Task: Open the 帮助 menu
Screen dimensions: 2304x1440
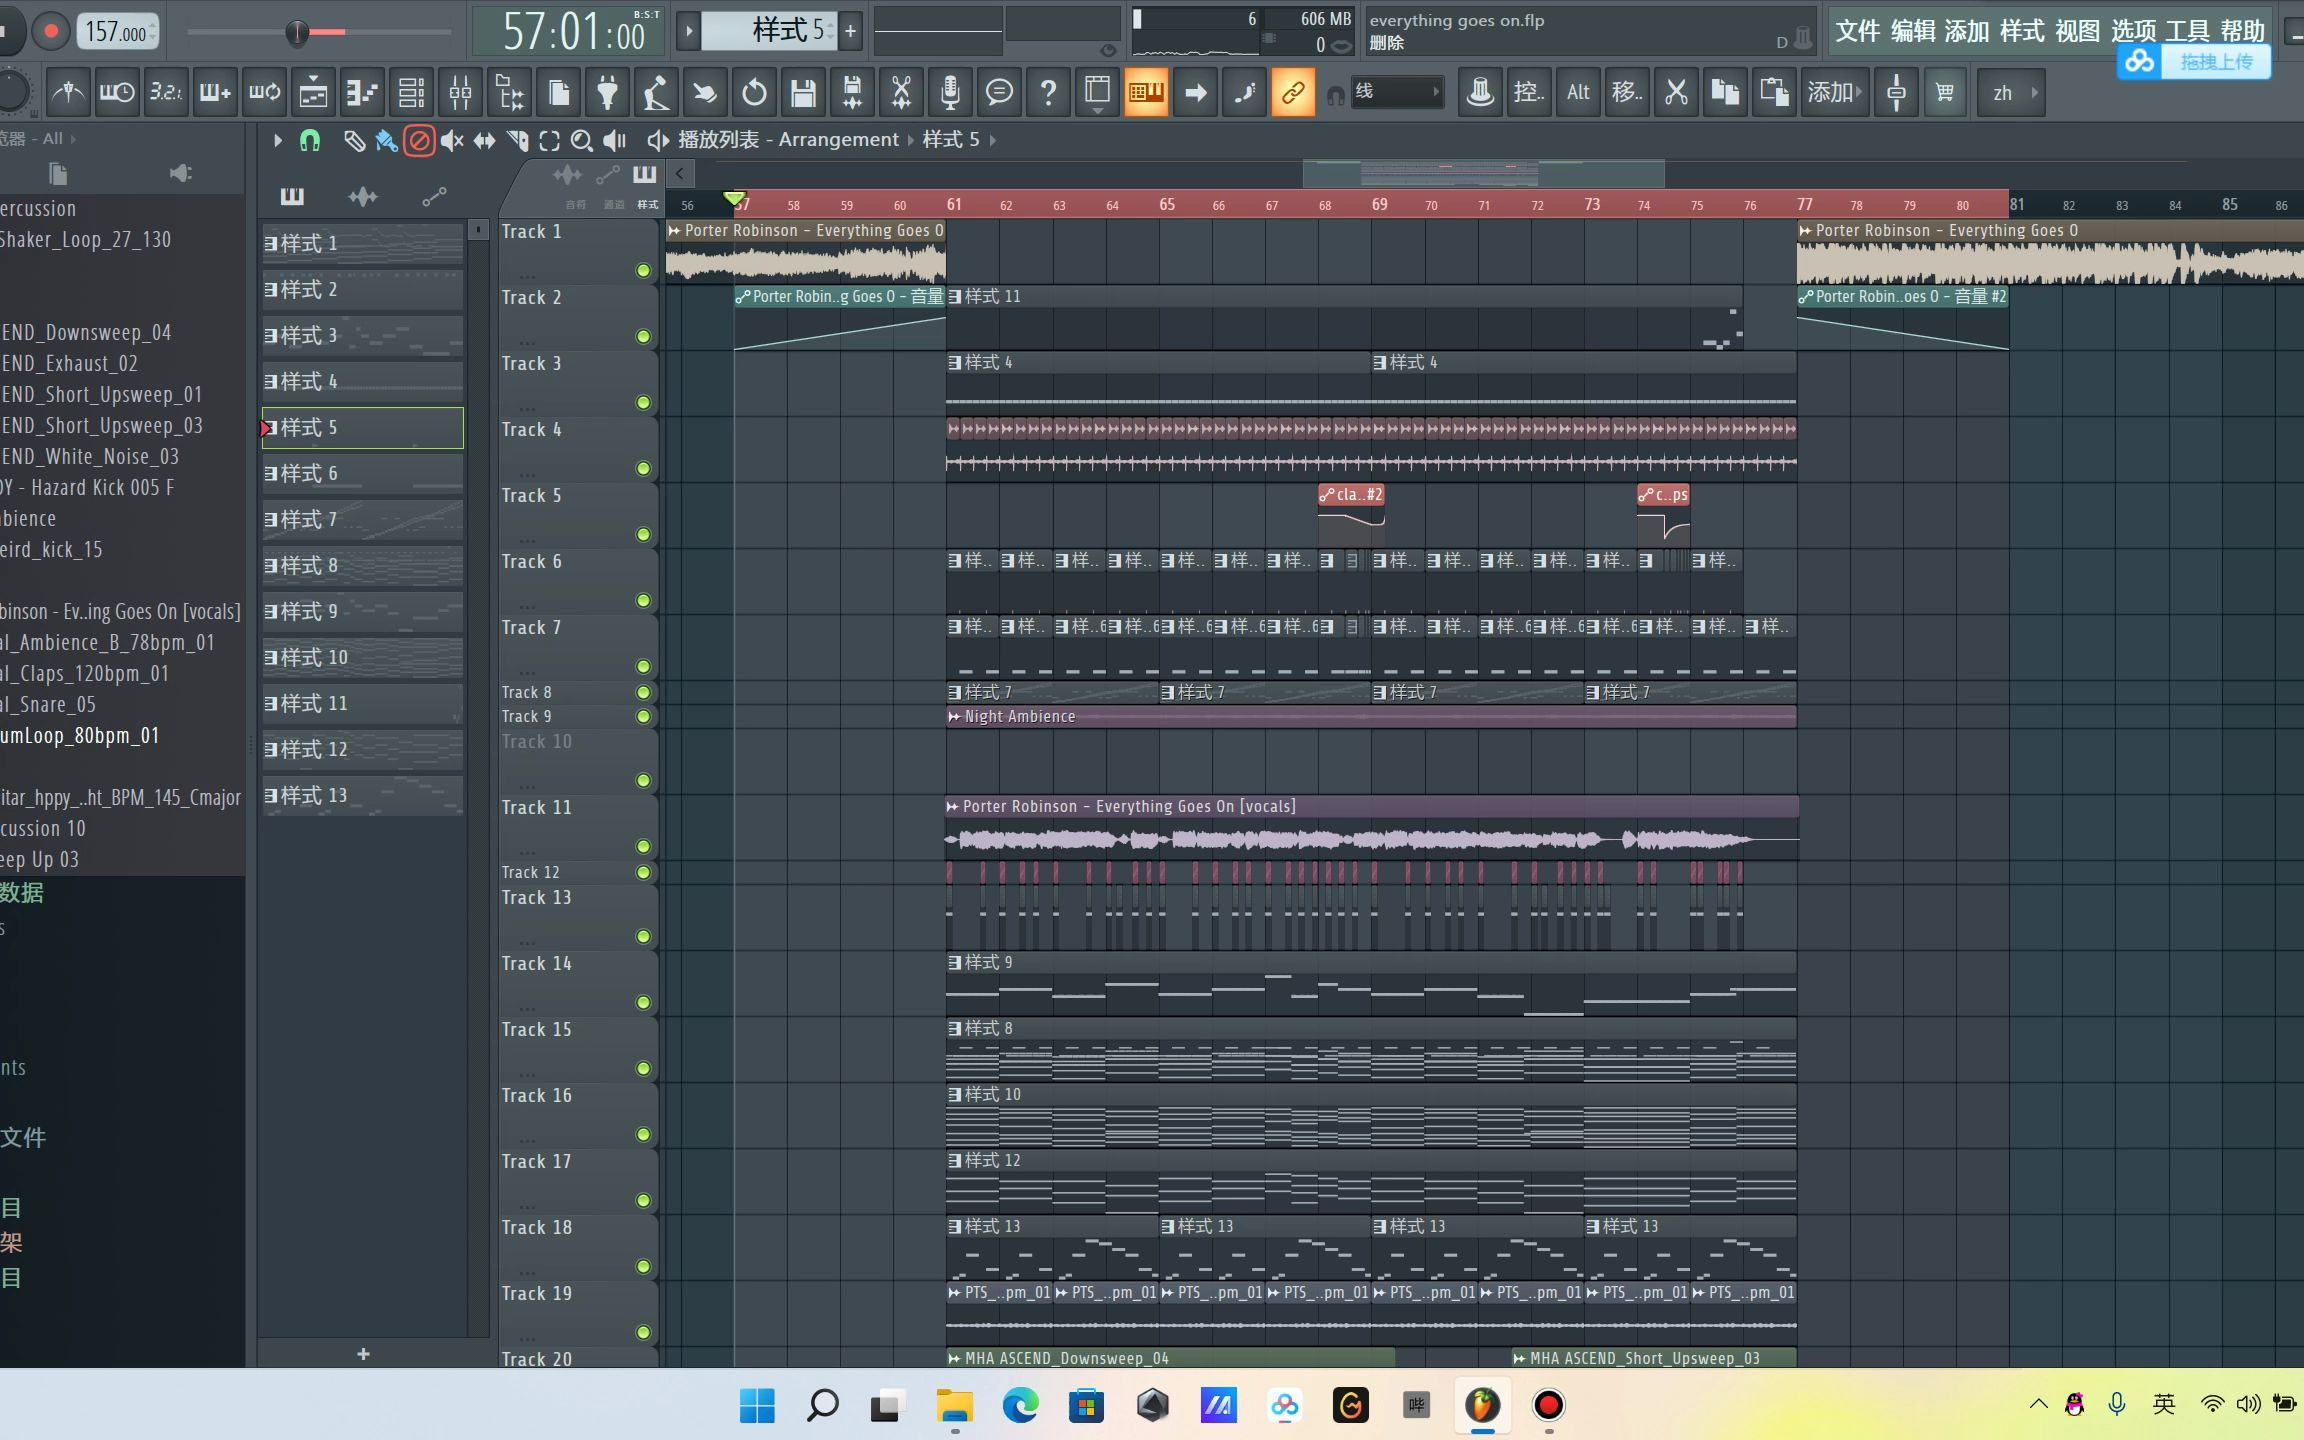Action: 2241,31
